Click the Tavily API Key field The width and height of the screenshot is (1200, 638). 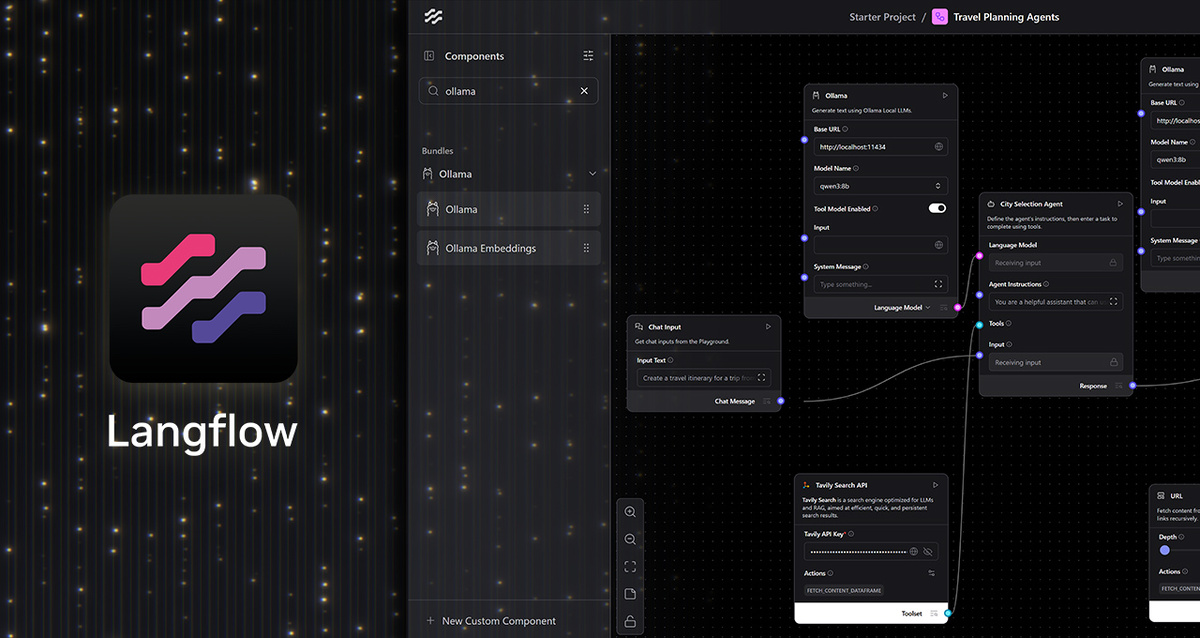click(870, 551)
